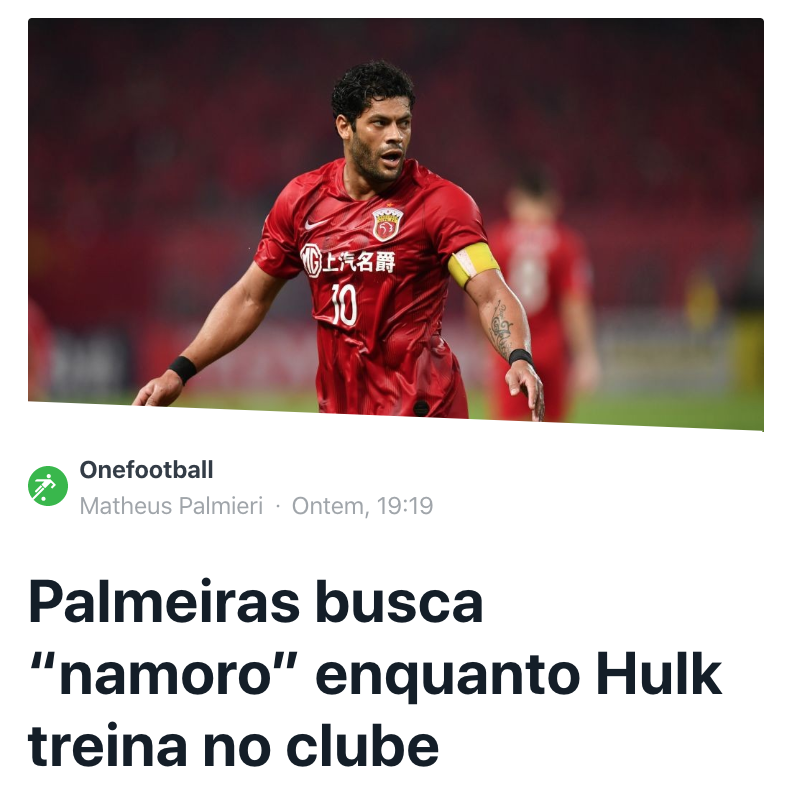Click the Nike swoosh on the jersey

316,224
